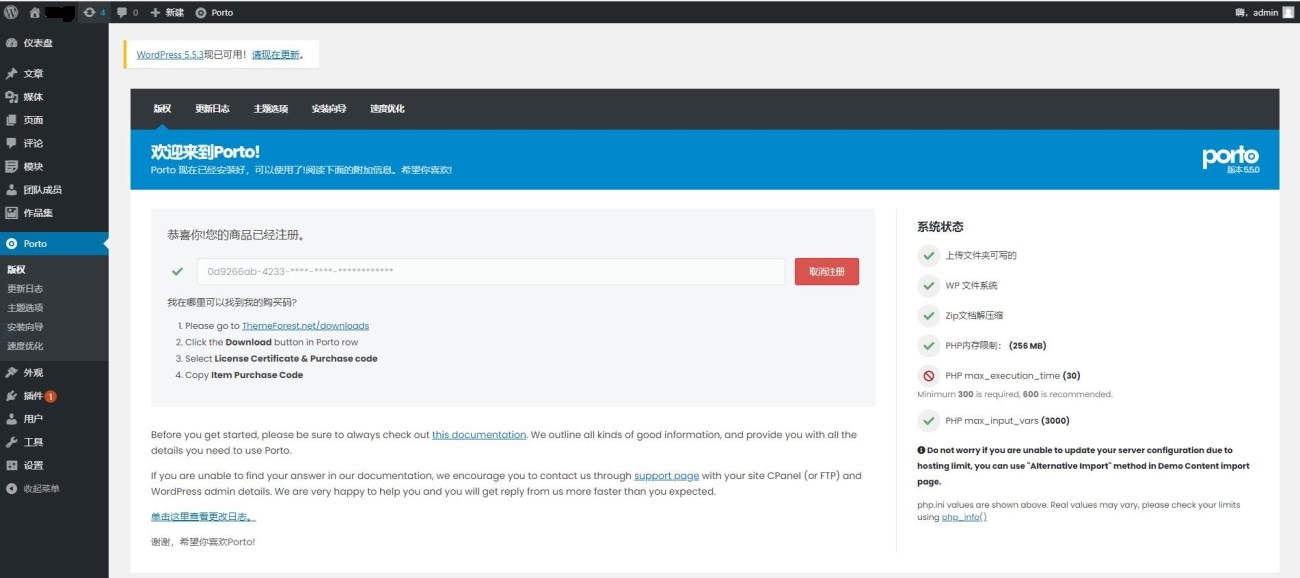Viewport: 1300px width, 578px height.
Task: Open the 'this documentation' link
Action: [x=479, y=435]
